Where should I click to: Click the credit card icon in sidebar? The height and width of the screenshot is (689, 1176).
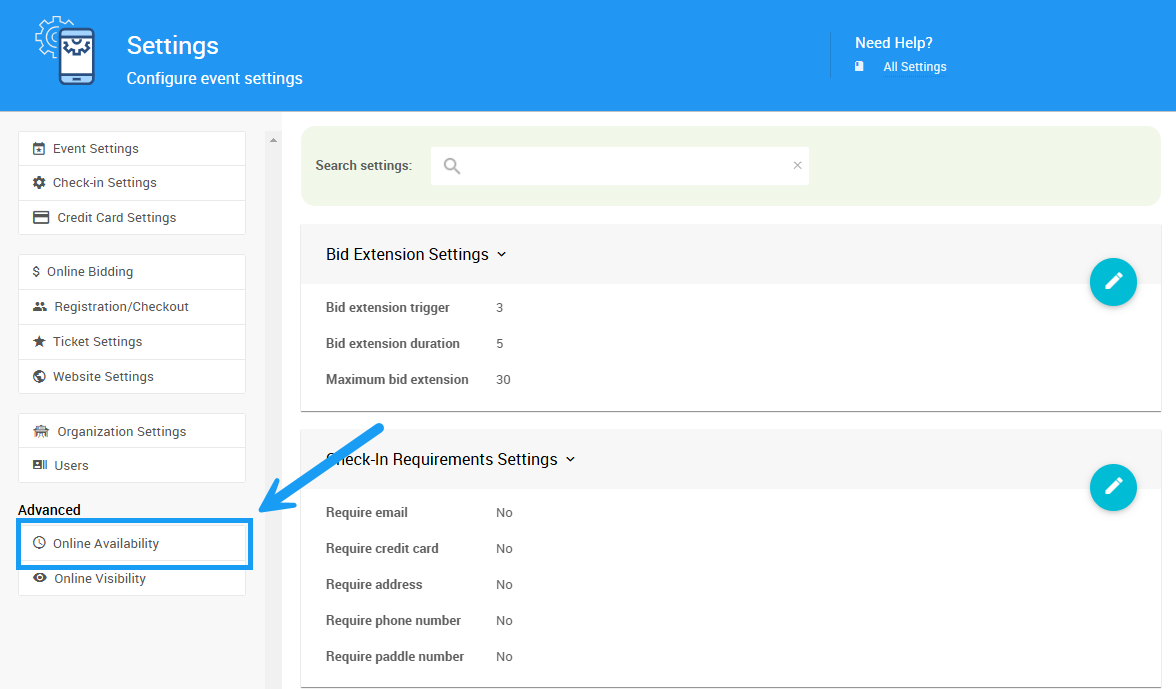point(41,217)
